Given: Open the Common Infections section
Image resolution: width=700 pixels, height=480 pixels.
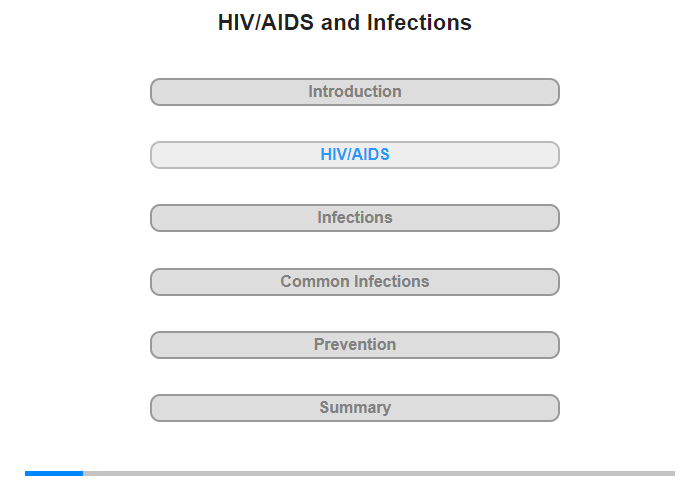Looking at the screenshot, I should [x=354, y=282].
